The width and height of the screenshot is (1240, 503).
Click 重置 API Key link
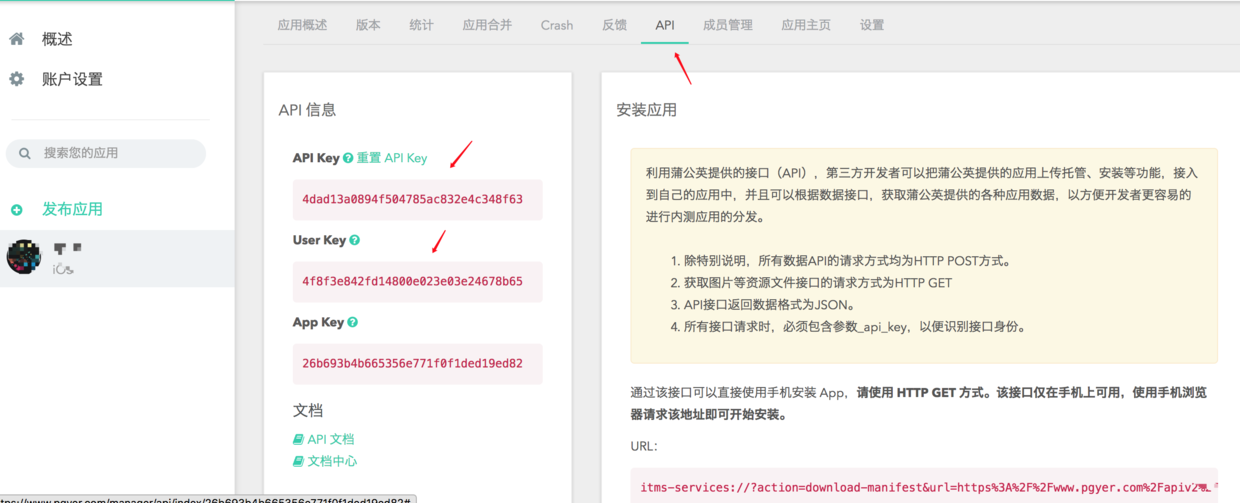(x=392, y=158)
